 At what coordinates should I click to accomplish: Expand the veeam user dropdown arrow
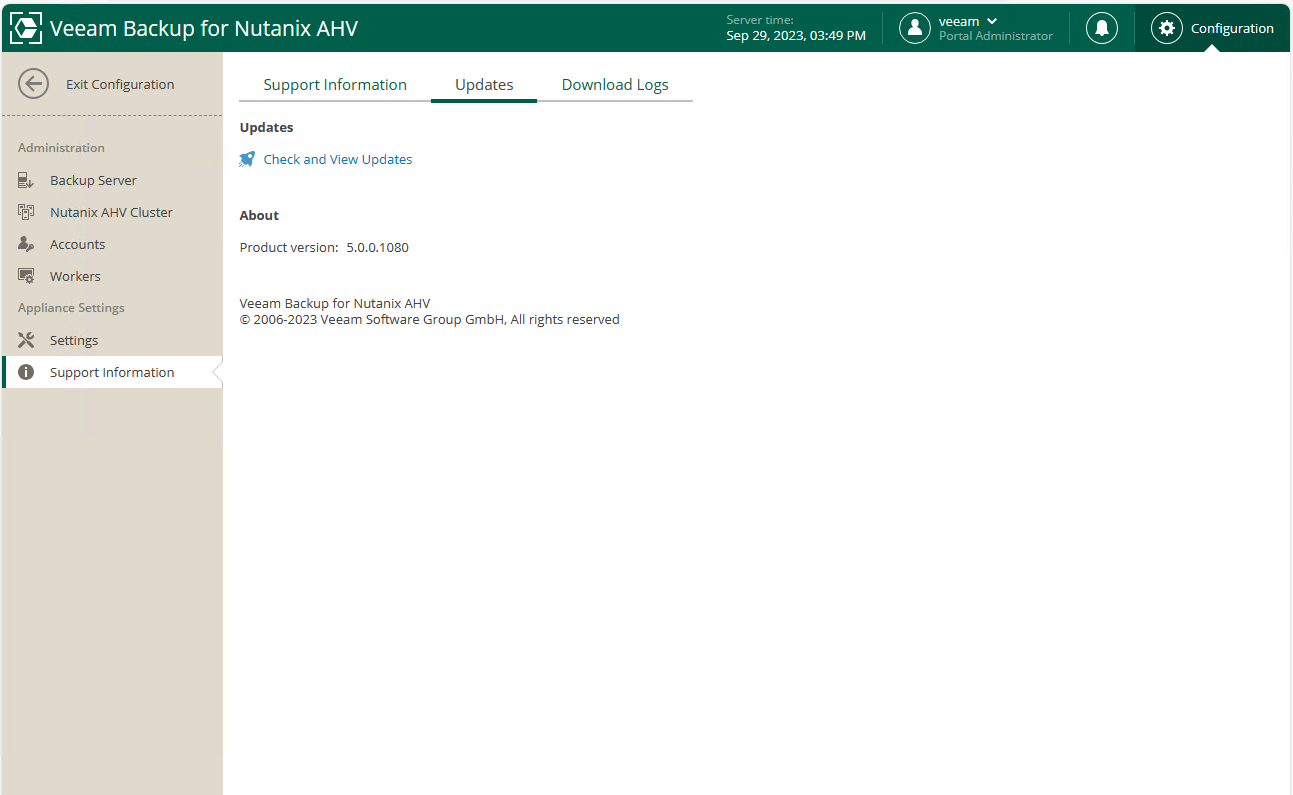pos(992,21)
